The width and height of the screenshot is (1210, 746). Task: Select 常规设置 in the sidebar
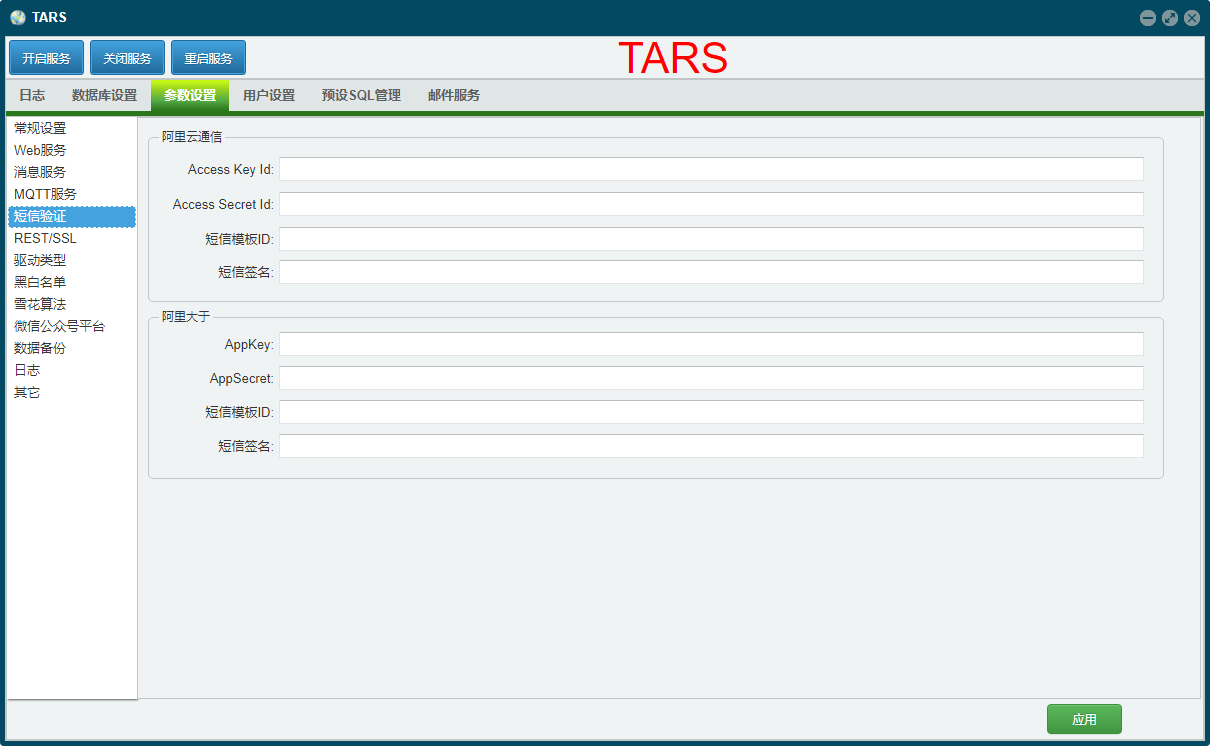coord(72,128)
